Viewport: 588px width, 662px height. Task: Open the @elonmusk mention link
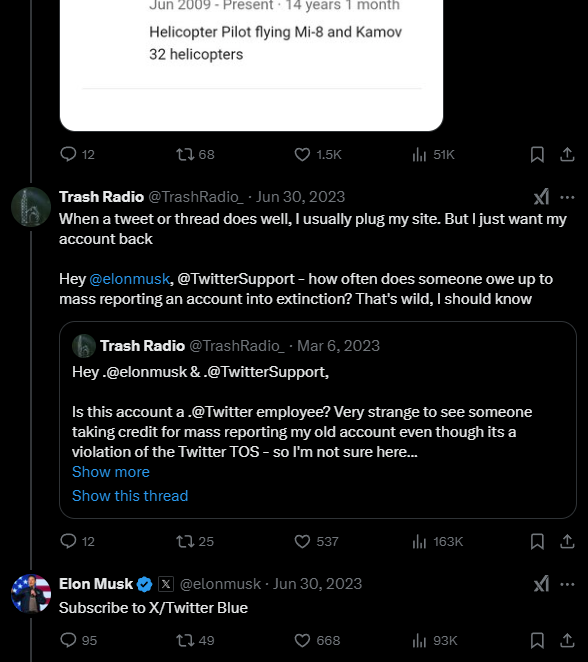[x=130, y=279]
